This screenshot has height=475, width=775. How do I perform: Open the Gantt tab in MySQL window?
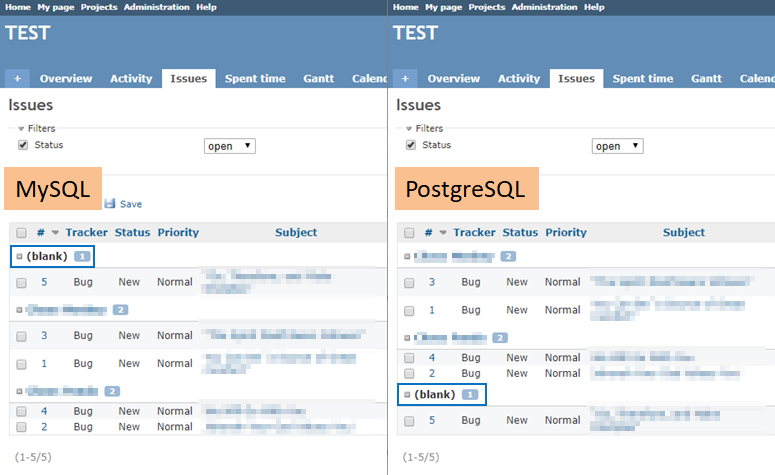319,79
